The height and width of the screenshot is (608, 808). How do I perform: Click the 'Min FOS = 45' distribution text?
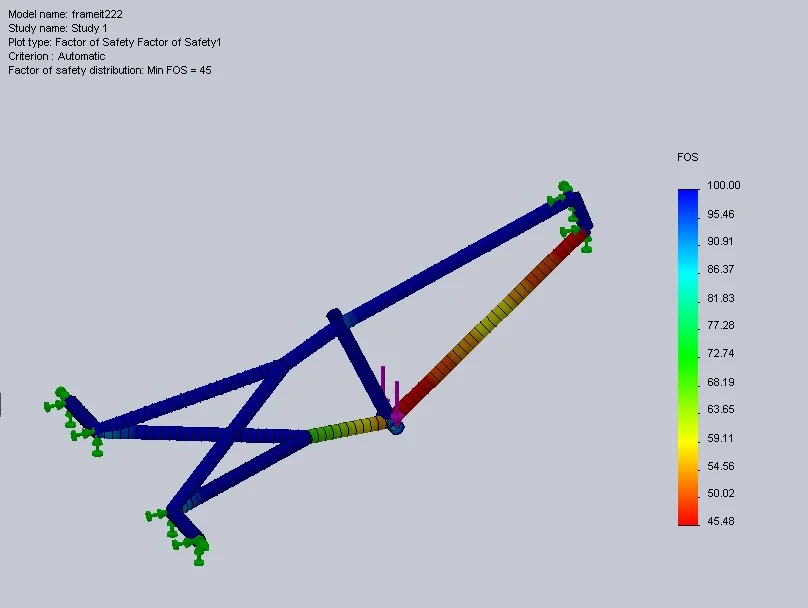click(110, 70)
